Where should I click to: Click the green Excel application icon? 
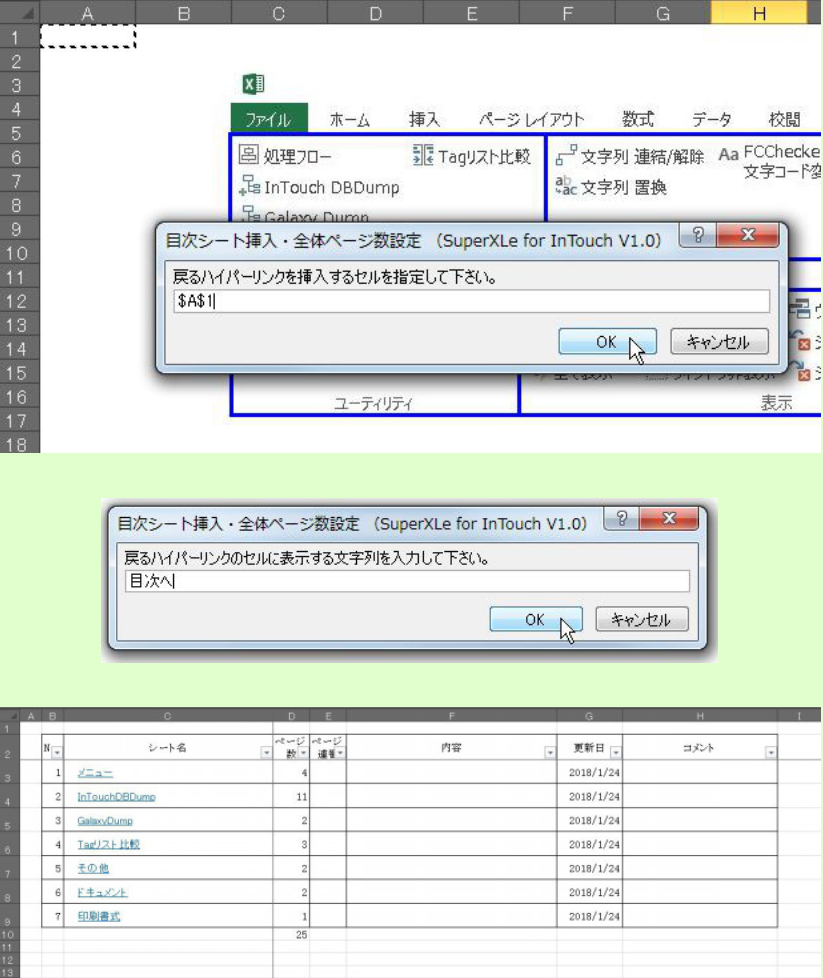click(253, 84)
